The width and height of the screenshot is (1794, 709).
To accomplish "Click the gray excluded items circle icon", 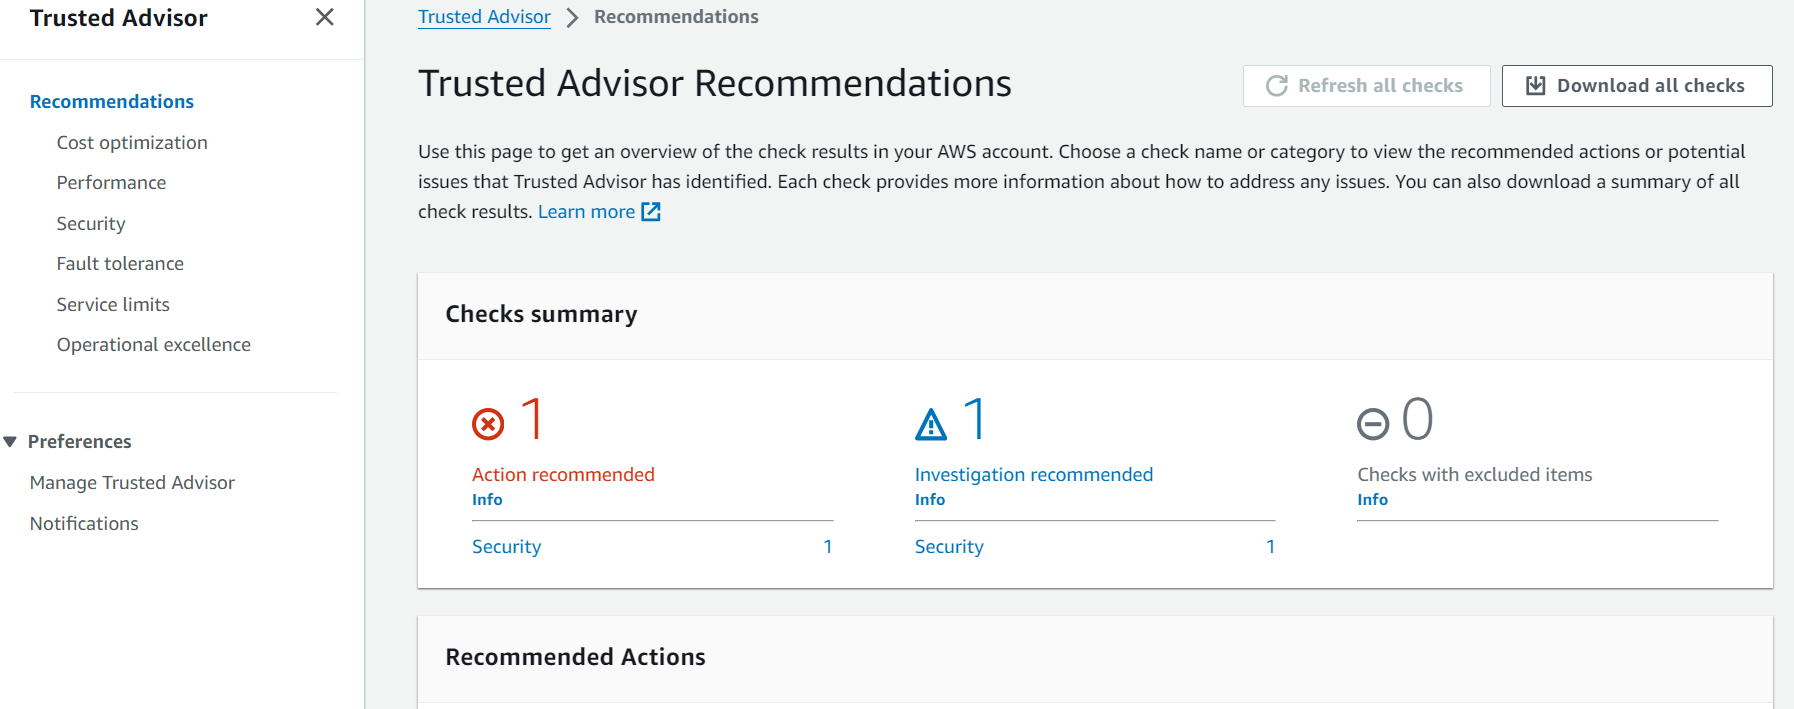I will tap(1373, 424).
